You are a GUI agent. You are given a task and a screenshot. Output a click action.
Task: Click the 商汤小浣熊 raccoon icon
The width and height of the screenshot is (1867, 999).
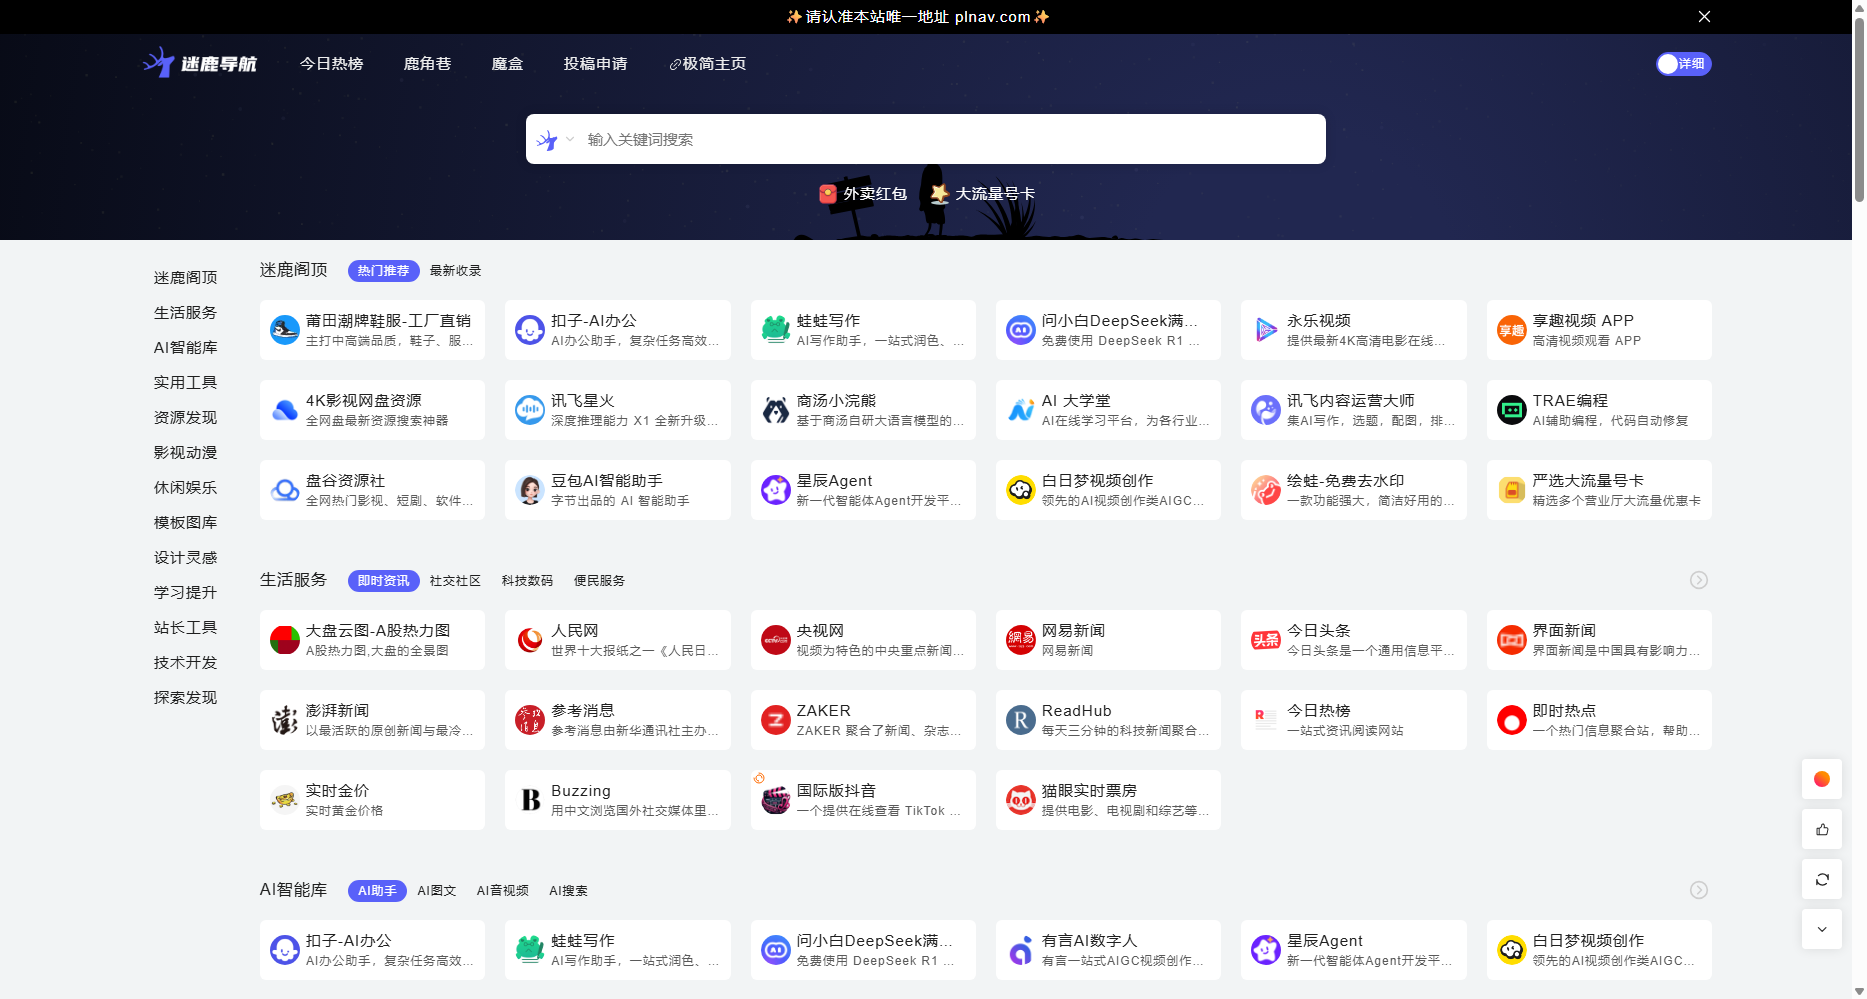coord(776,410)
